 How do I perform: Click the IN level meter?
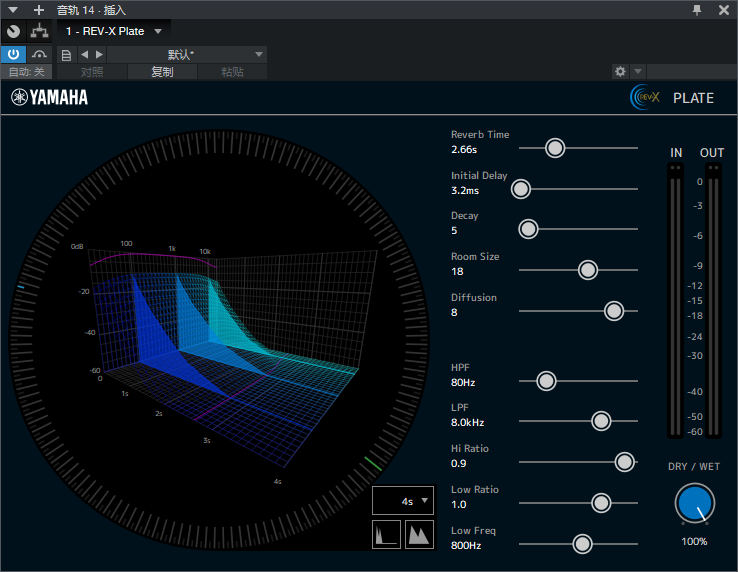tap(675, 301)
